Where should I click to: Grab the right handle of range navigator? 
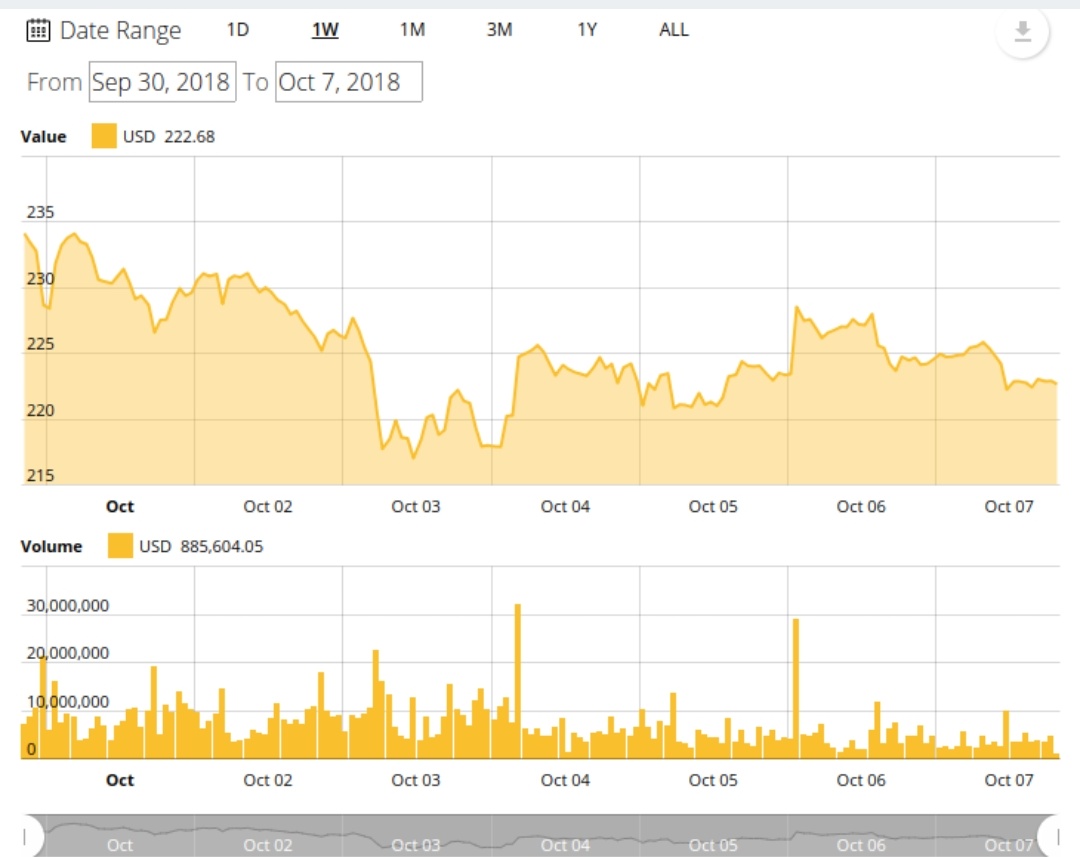1058,836
